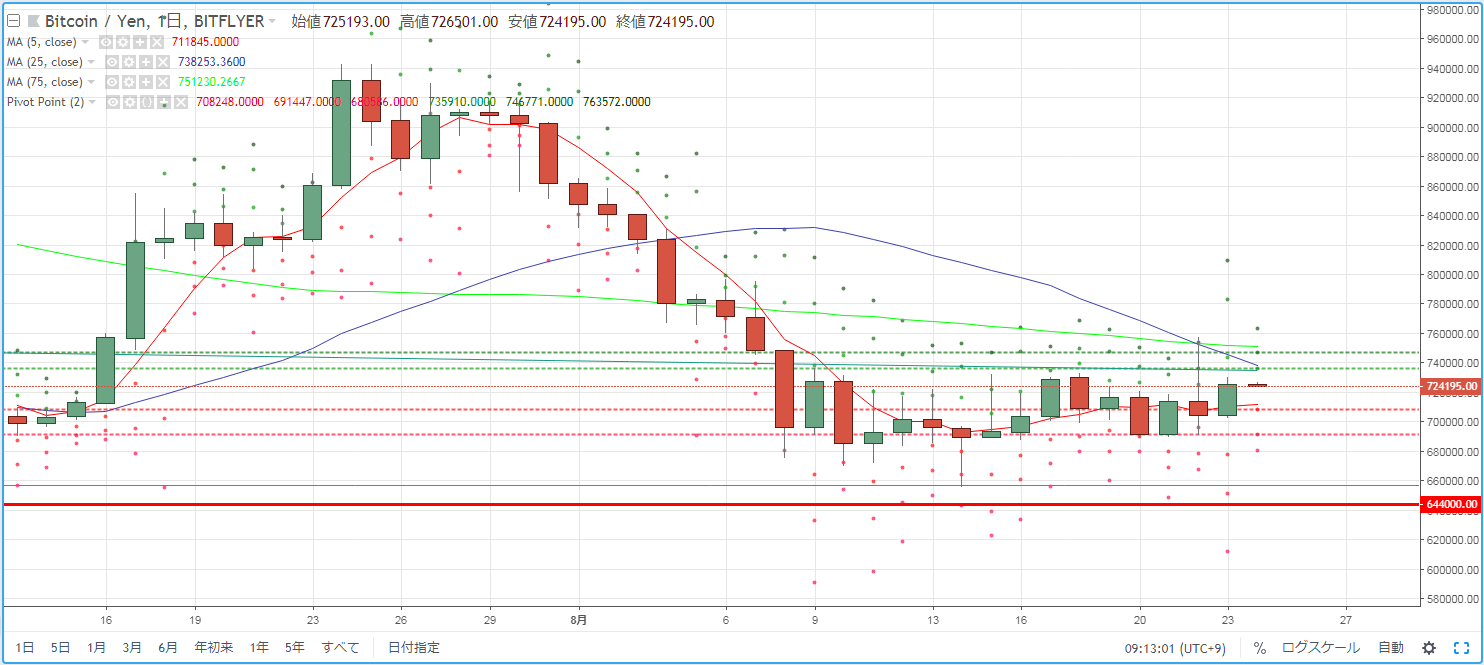Switch range to 6月
Screen dimensions: 1484x665
pos(168,647)
